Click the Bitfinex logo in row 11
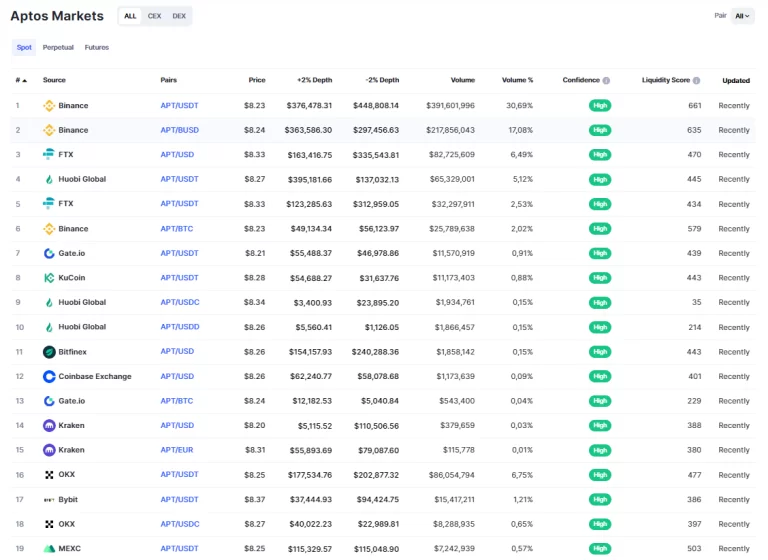Screen dimensions: 768x560 click(x=49, y=352)
